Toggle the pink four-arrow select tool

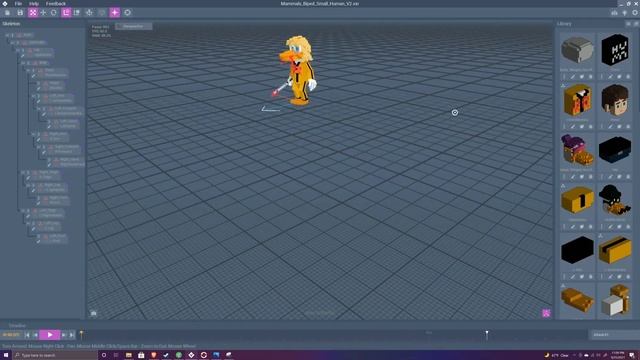[33, 13]
